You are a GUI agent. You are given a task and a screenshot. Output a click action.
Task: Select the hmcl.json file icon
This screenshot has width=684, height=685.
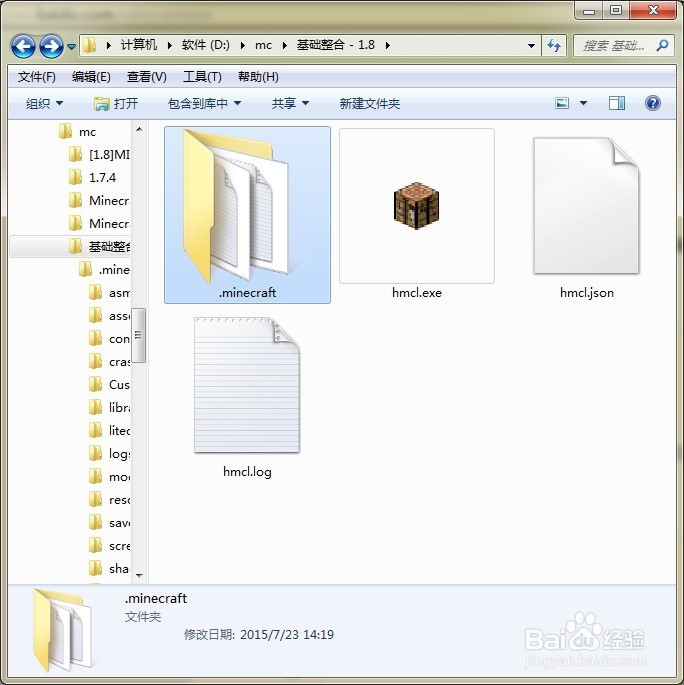pos(586,206)
